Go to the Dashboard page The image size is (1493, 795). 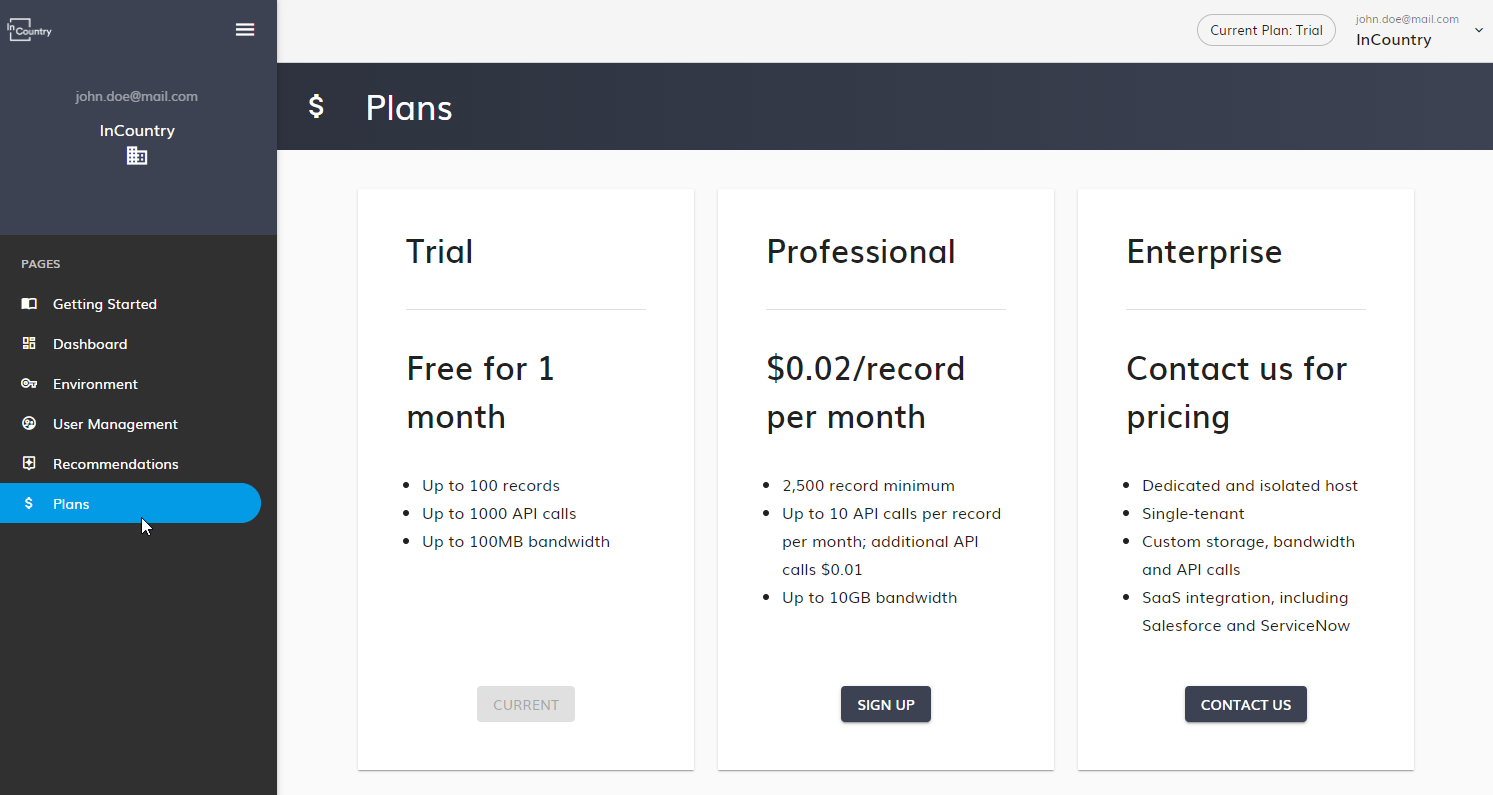pyautogui.click(x=90, y=344)
